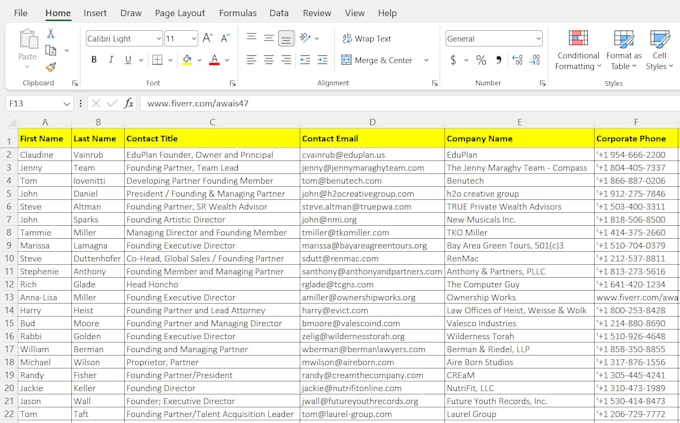
Task: Switch to the Formulas tab
Action: [238, 13]
